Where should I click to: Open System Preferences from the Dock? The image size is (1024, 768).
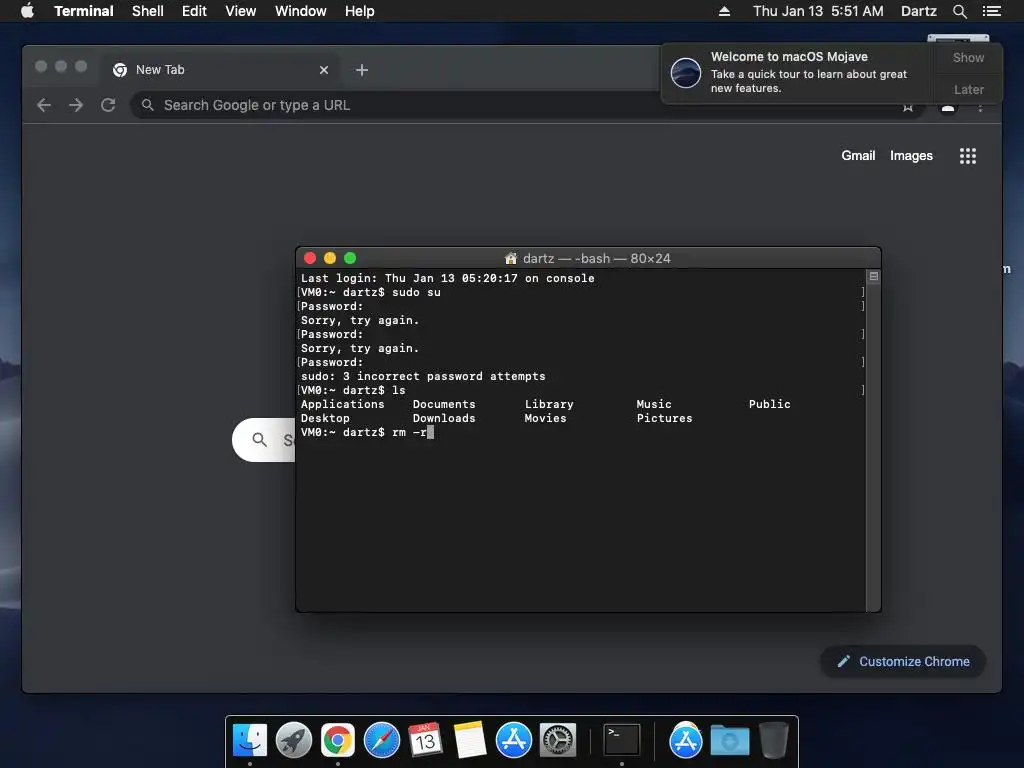558,740
